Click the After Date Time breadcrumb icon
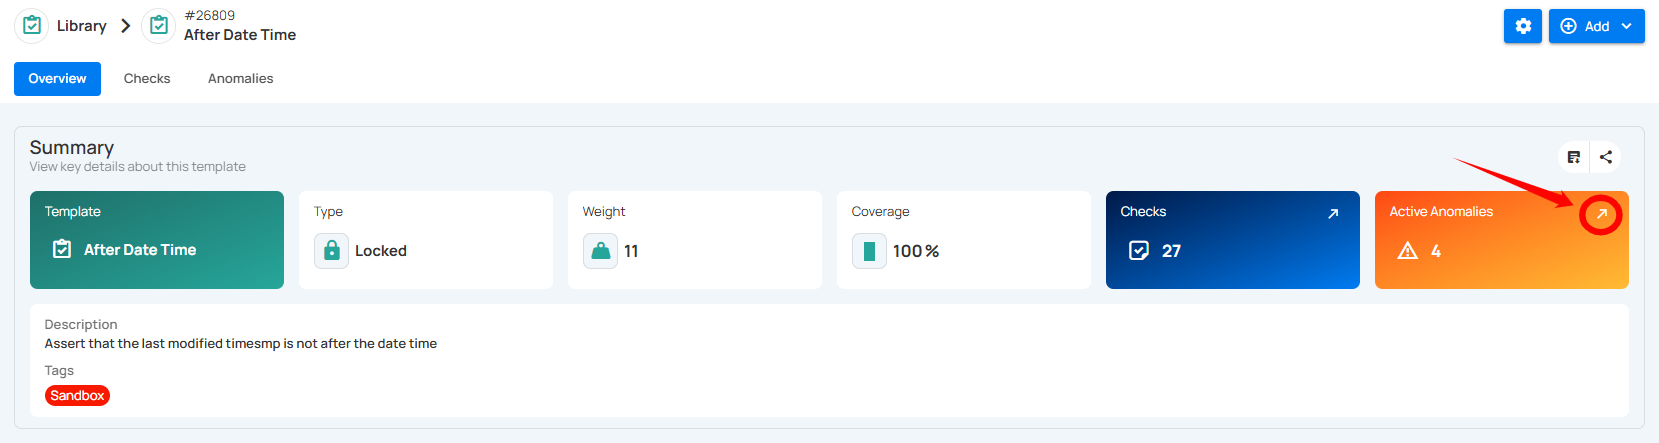 (x=159, y=26)
